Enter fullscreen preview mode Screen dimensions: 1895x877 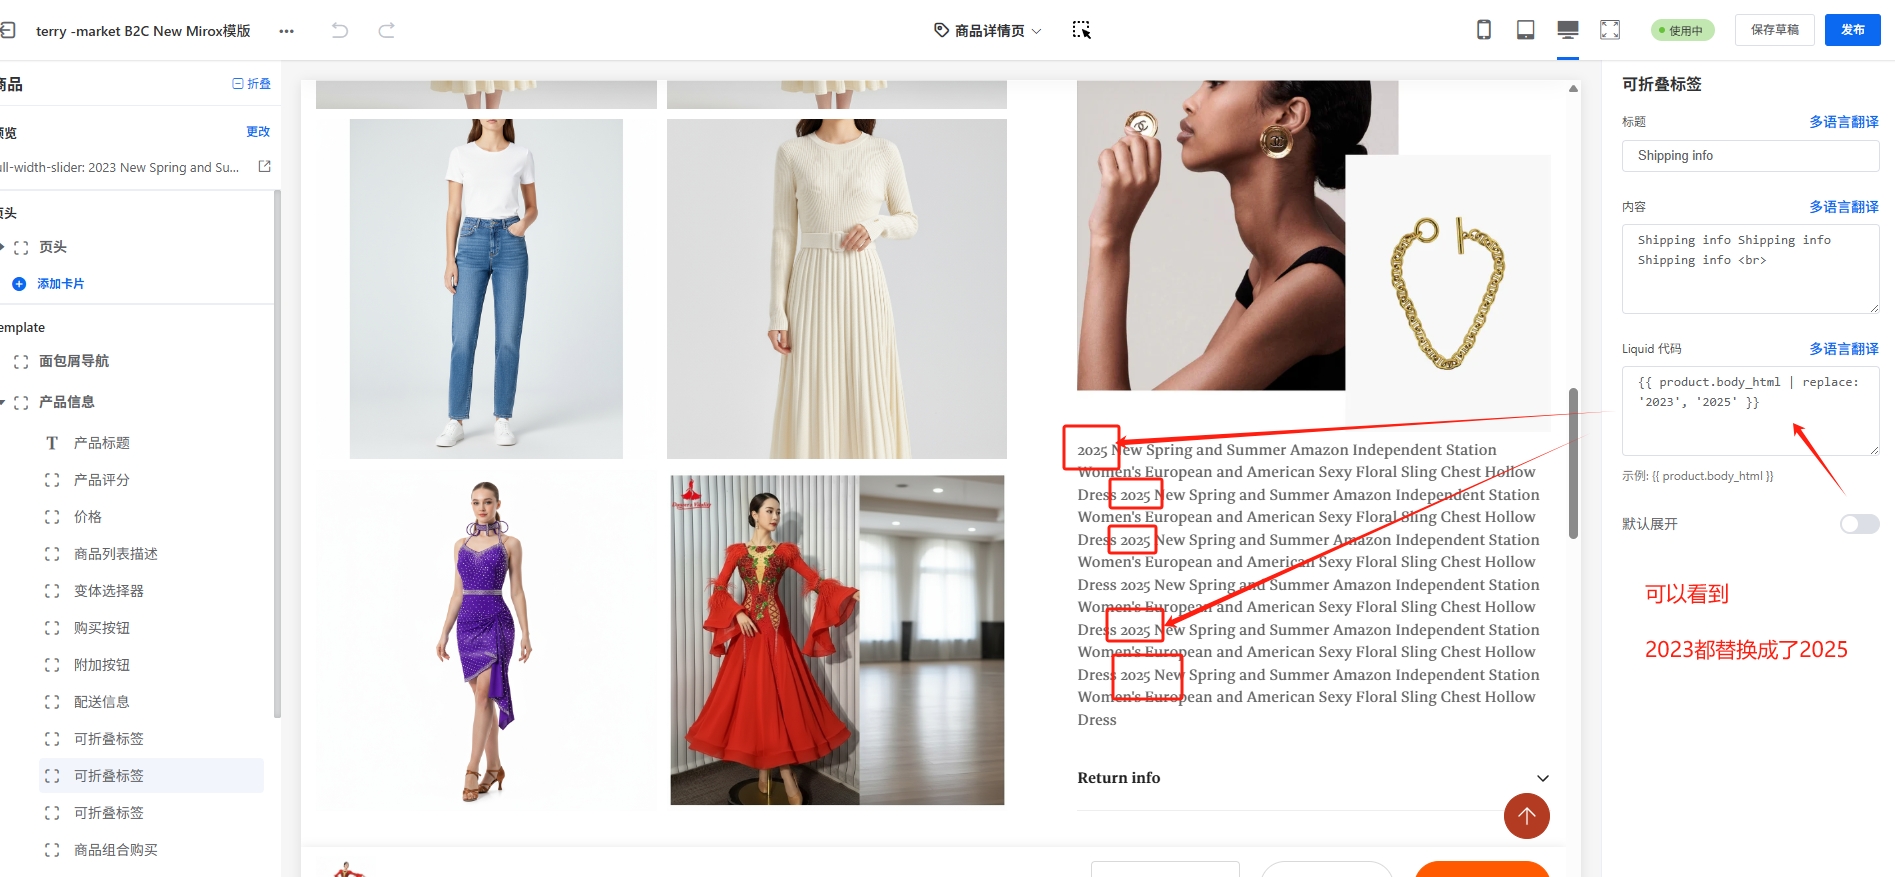pyautogui.click(x=1610, y=30)
